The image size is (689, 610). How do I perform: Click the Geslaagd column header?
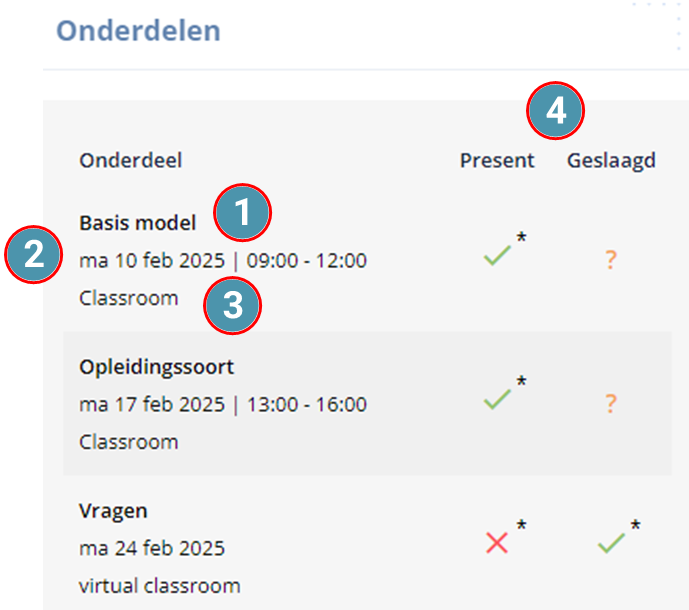point(611,161)
